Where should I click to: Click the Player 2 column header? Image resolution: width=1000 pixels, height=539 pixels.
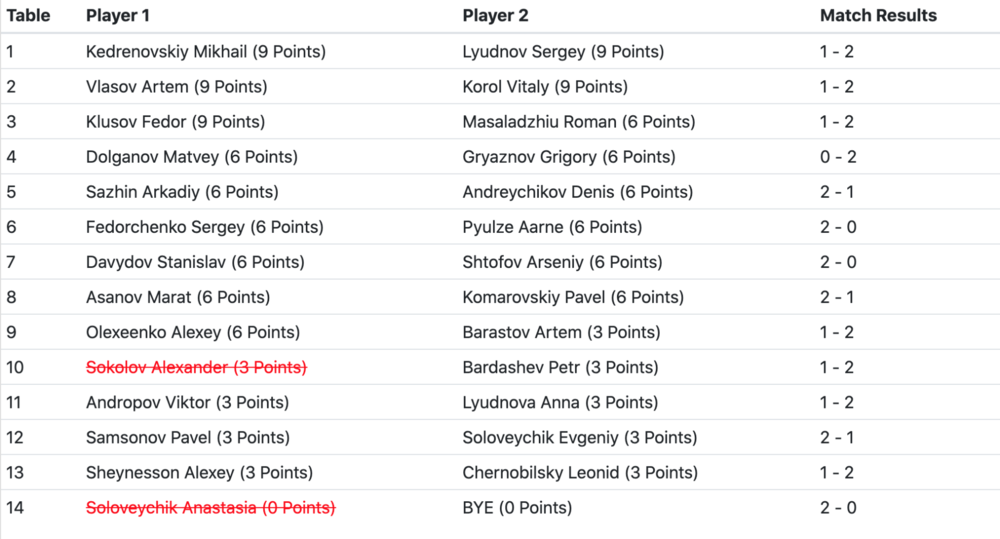[496, 16]
